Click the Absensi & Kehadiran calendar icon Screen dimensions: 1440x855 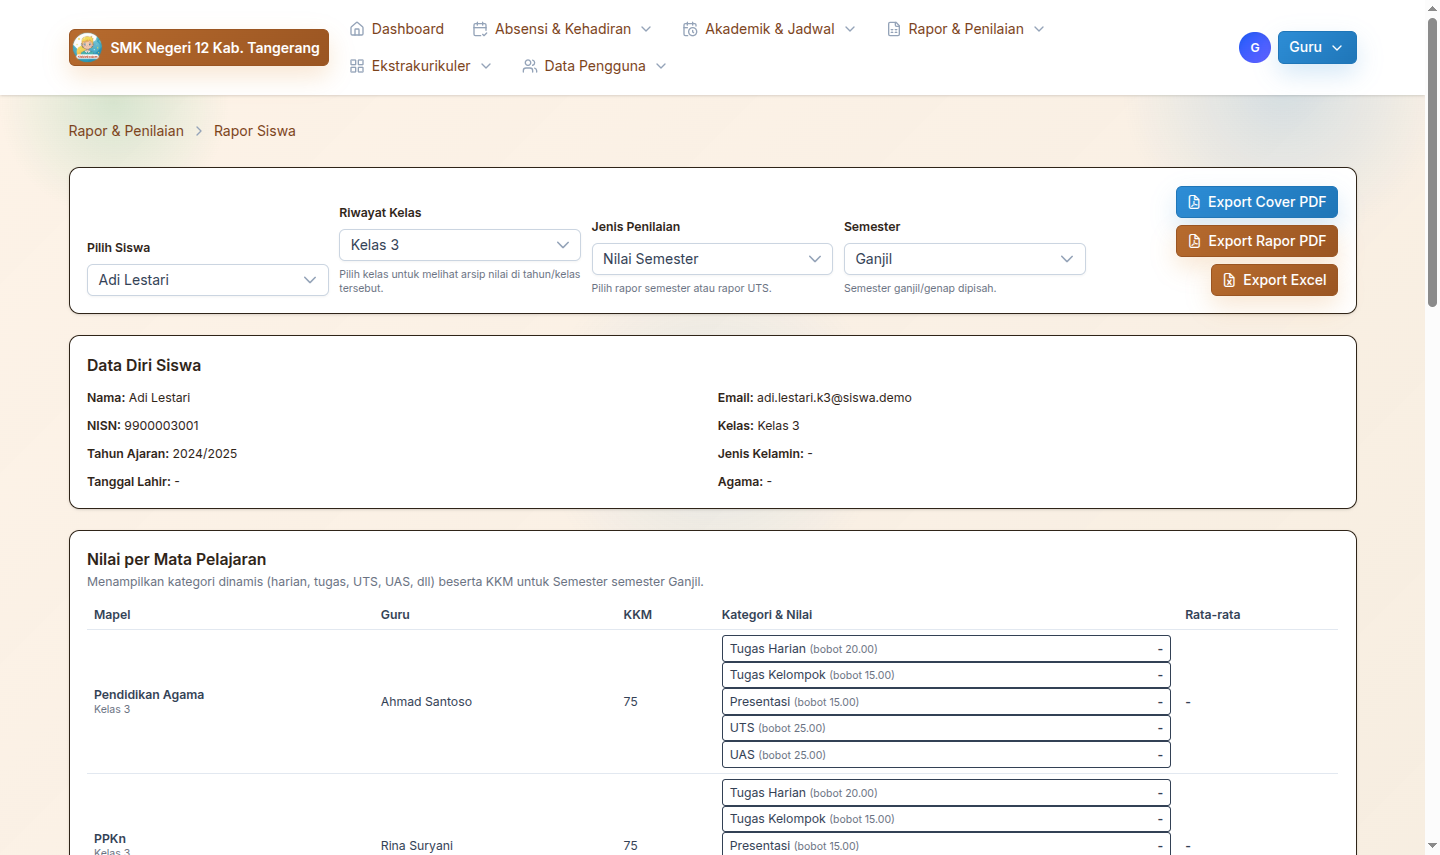pos(480,29)
